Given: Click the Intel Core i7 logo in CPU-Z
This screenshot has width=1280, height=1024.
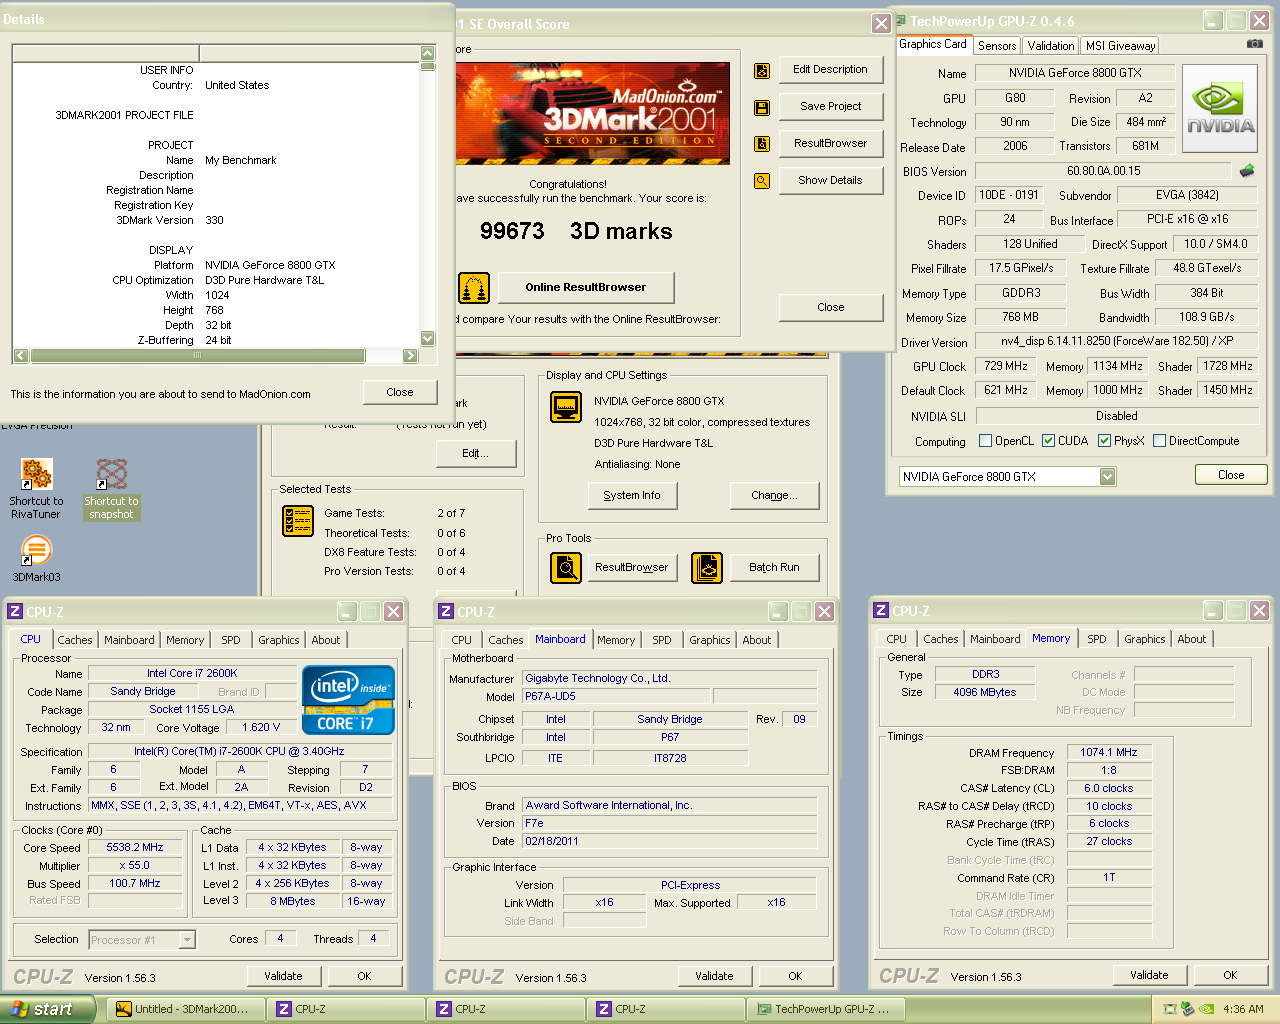Looking at the screenshot, I should pyautogui.click(x=348, y=700).
